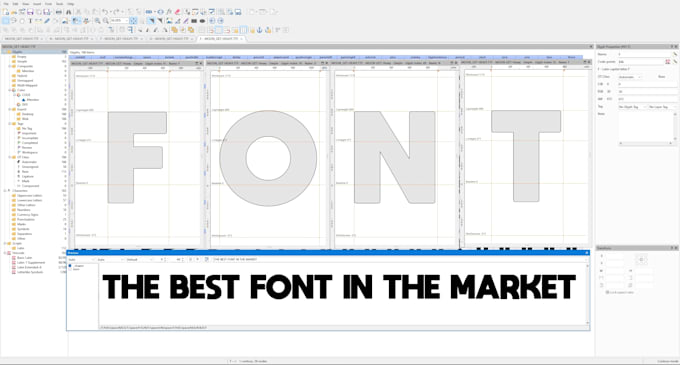The width and height of the screenshot is (680, 365).
Task: Click the binoculars Find icon
Action: coord(69,12)
